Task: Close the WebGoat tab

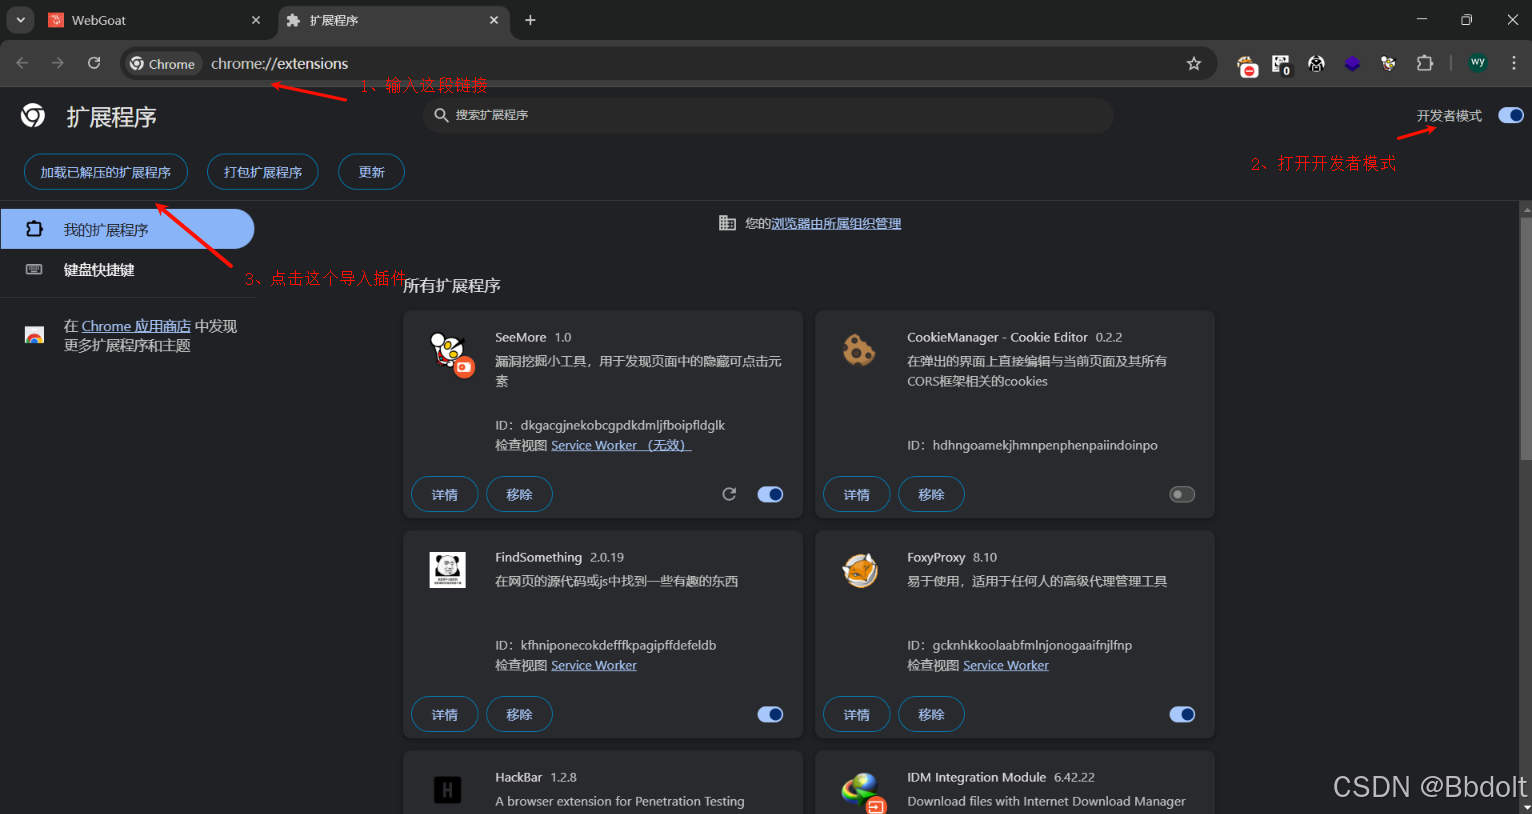Action: (x=256, y=20)
